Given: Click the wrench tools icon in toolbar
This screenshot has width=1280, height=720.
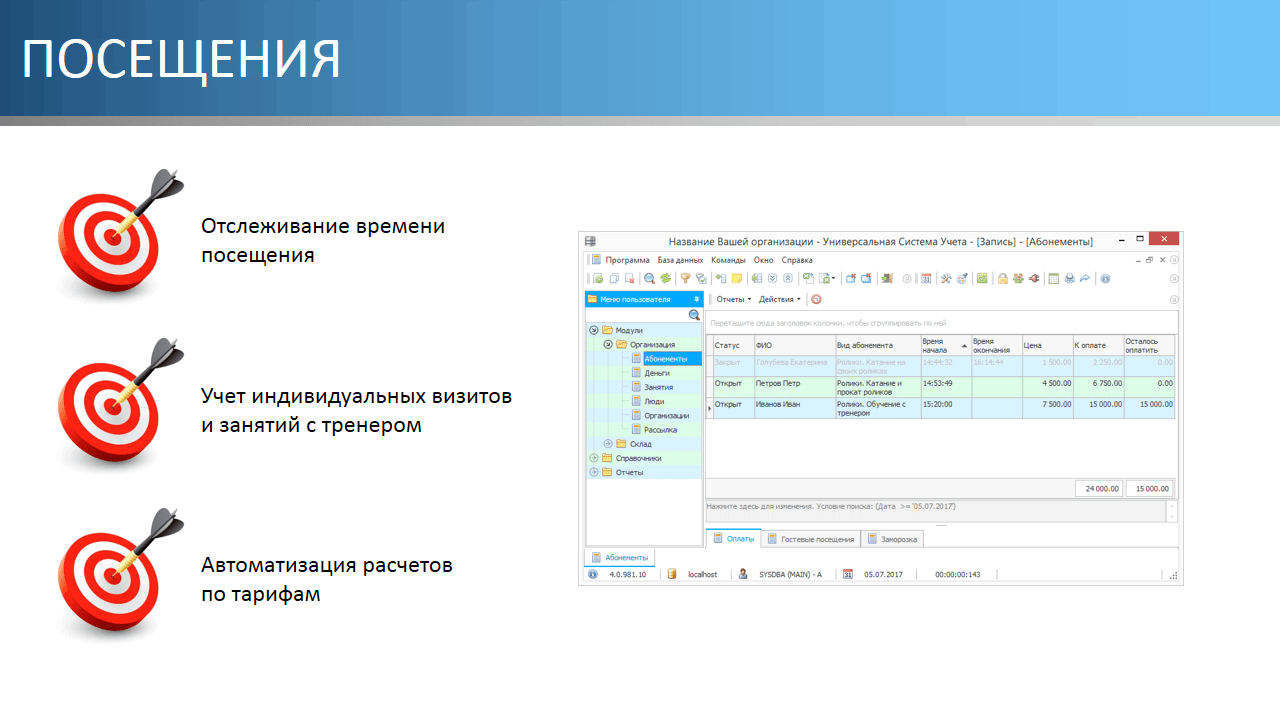Looking at the screenshot, I should pyautogui.click(x=946, y=278).
